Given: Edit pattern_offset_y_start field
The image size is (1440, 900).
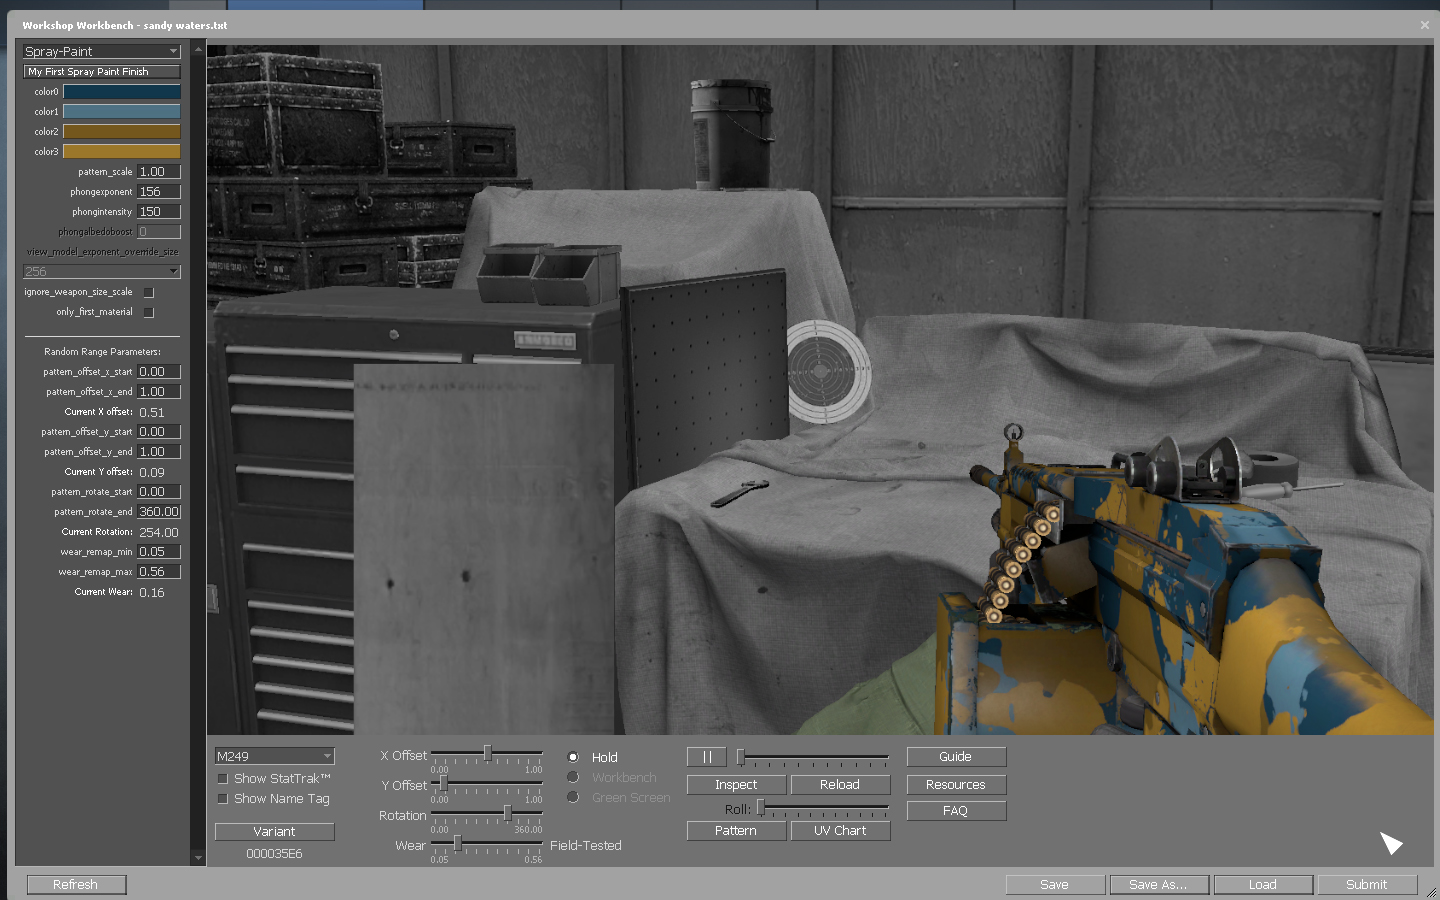Looking at the screenshot, I should [159, 432].
